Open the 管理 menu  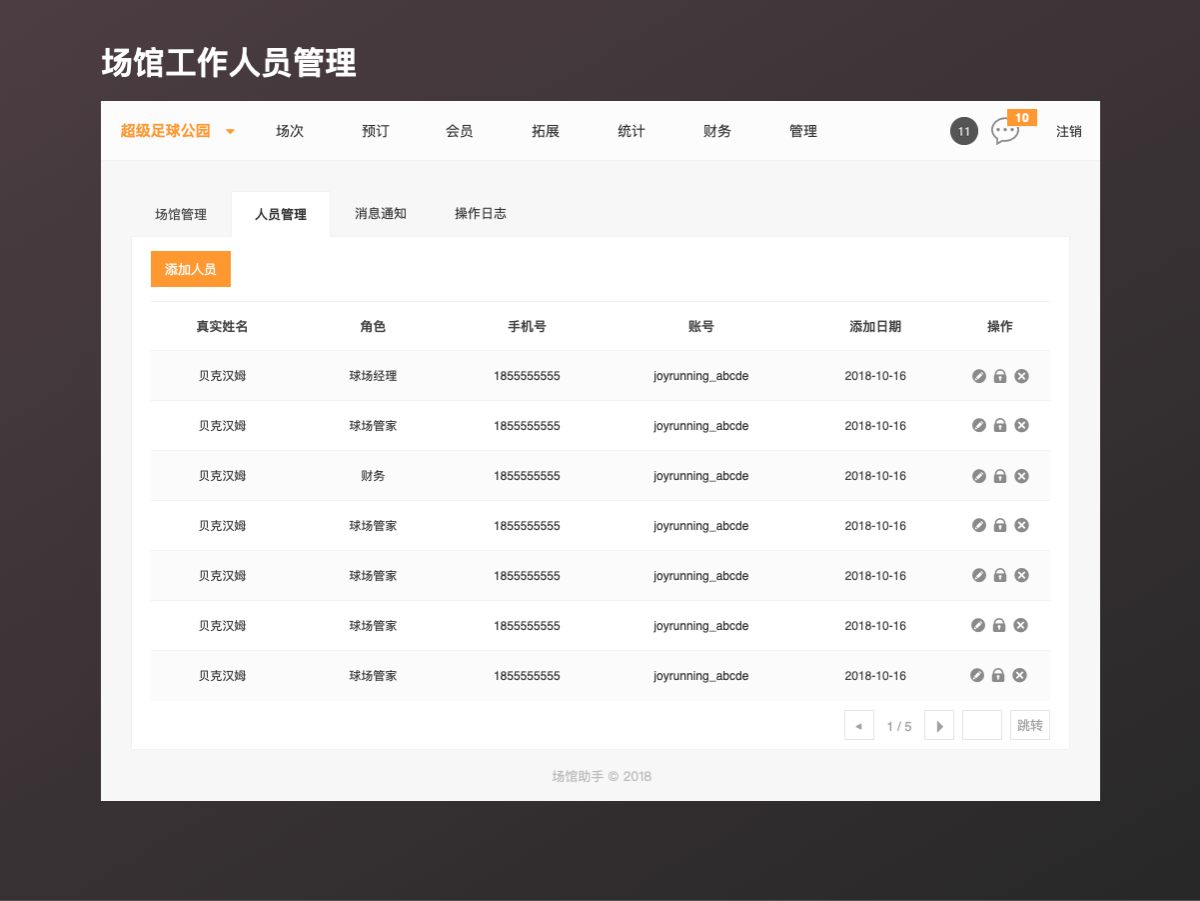point(803,131)
